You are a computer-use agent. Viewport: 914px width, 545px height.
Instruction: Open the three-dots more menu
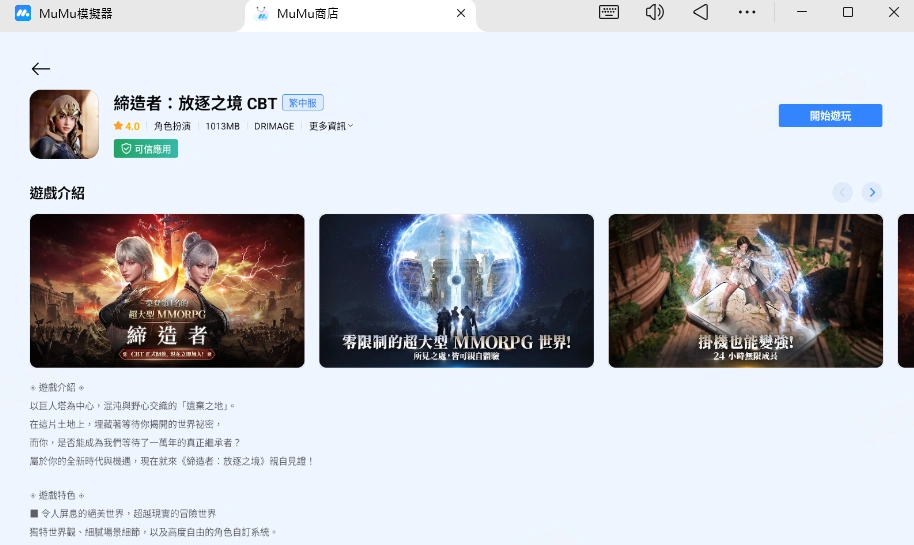pos(747,12)
